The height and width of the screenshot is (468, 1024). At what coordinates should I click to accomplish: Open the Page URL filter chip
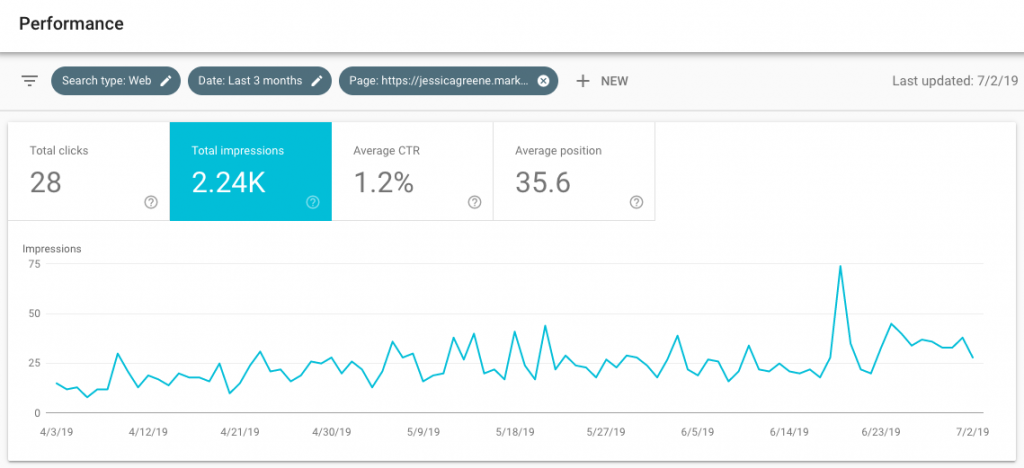pos(438,81)
